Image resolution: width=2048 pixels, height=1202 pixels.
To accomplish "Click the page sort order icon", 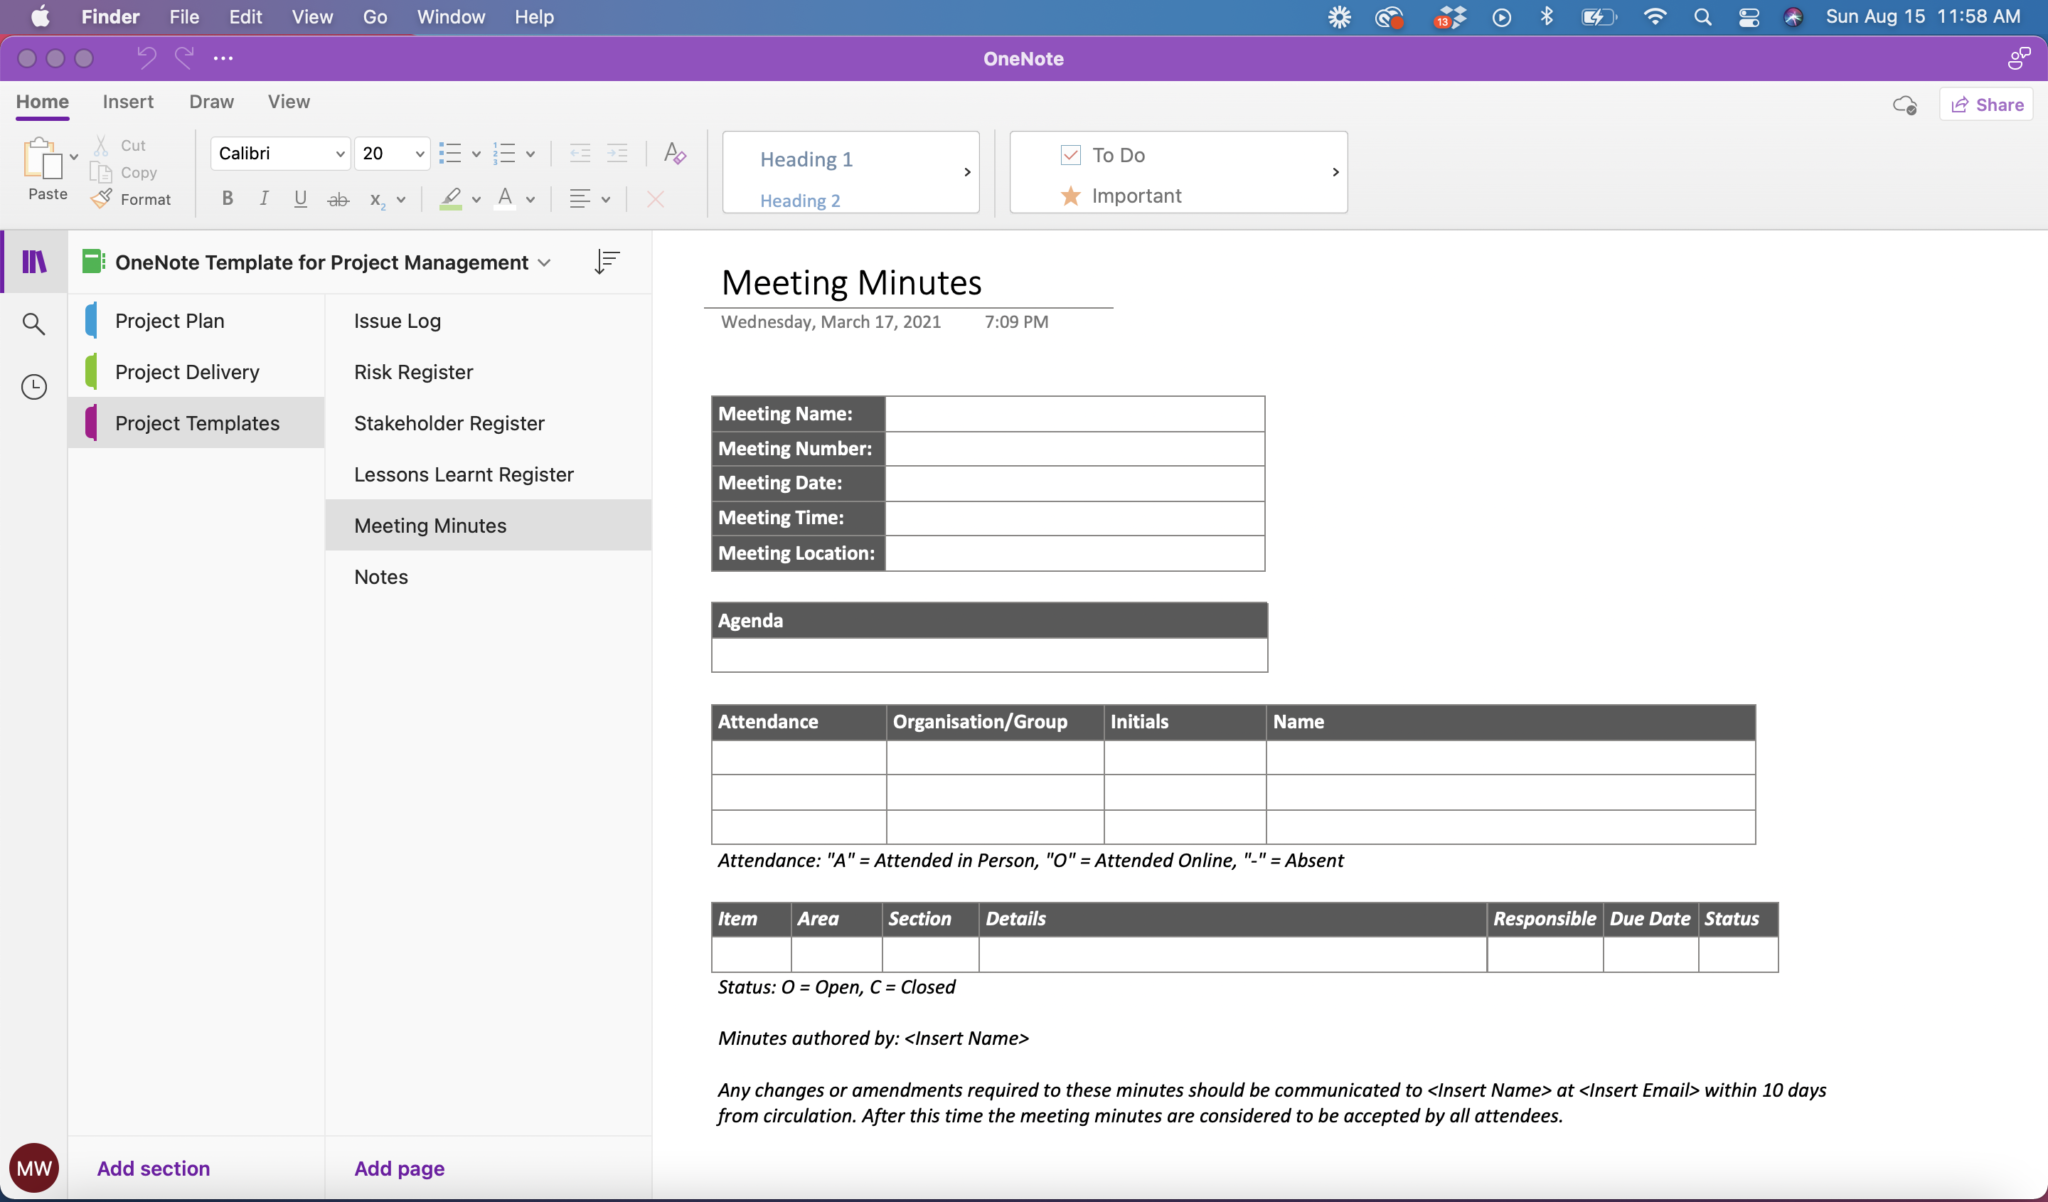I will point(607,262).
